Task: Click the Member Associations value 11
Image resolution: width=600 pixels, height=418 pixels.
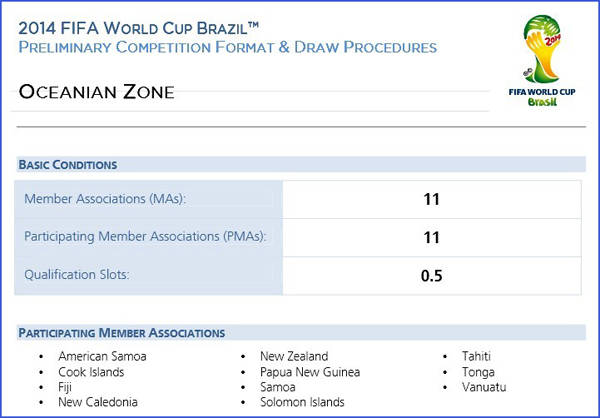Action: (431, 199)
